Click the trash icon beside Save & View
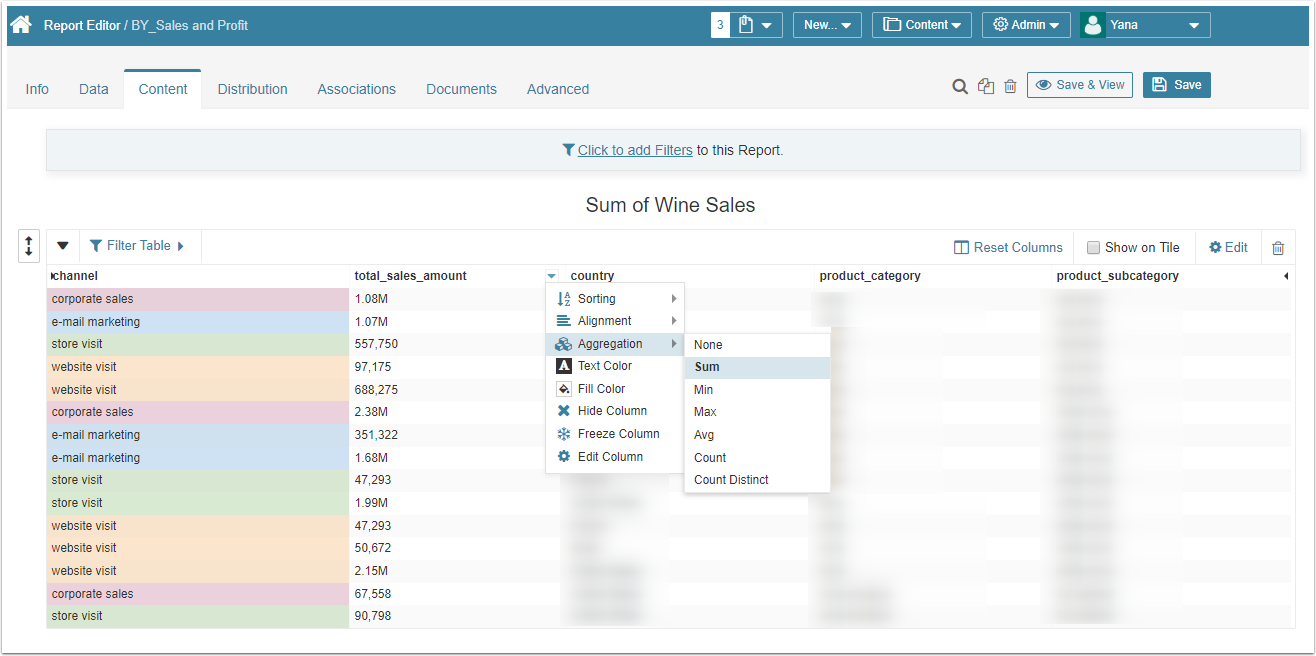This screenshot has width=1316, height=656. (x=1010, y=86)
